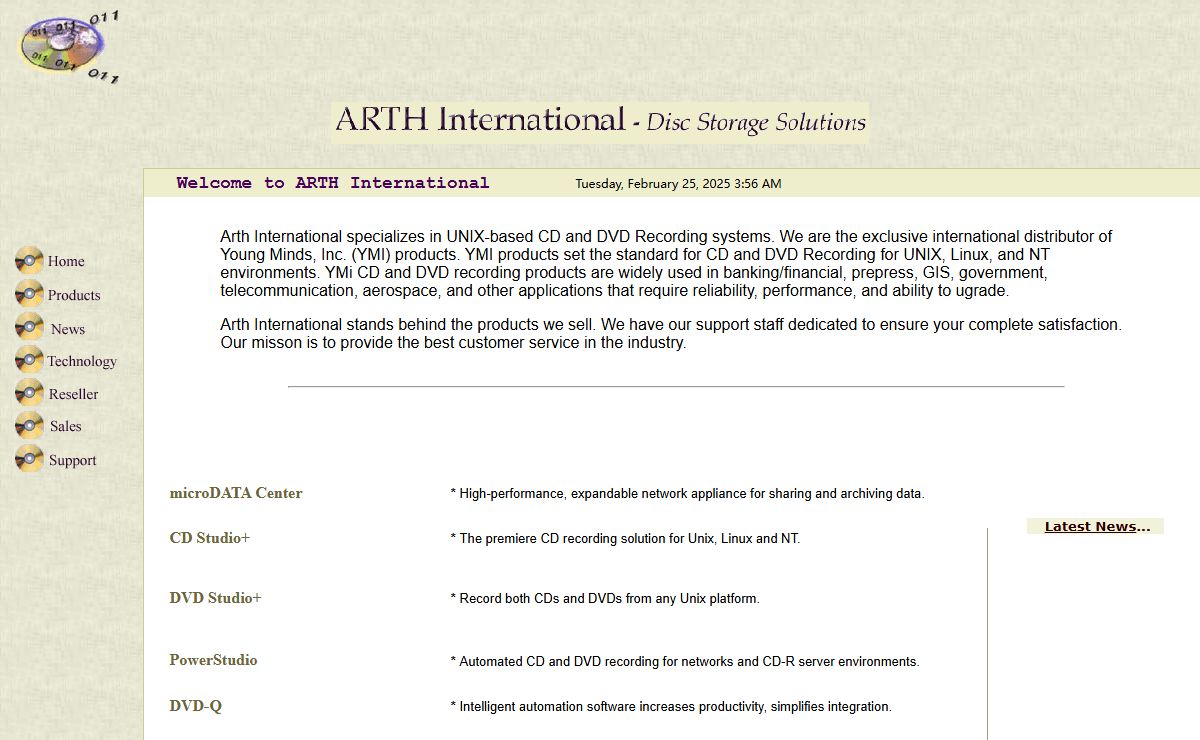1200x740 pixels.
Task: Open the CD Studio+ product link
Action: [210, 538]
